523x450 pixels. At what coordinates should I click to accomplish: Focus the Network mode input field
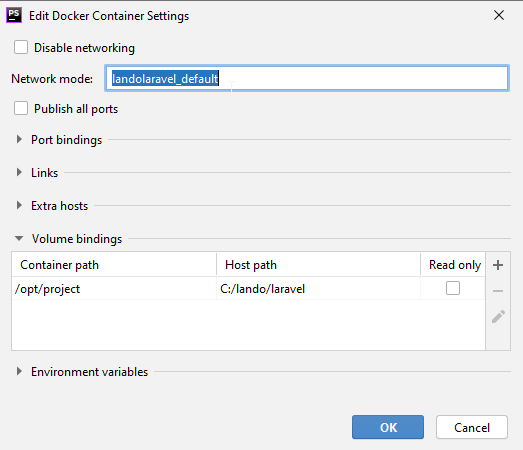307,78
